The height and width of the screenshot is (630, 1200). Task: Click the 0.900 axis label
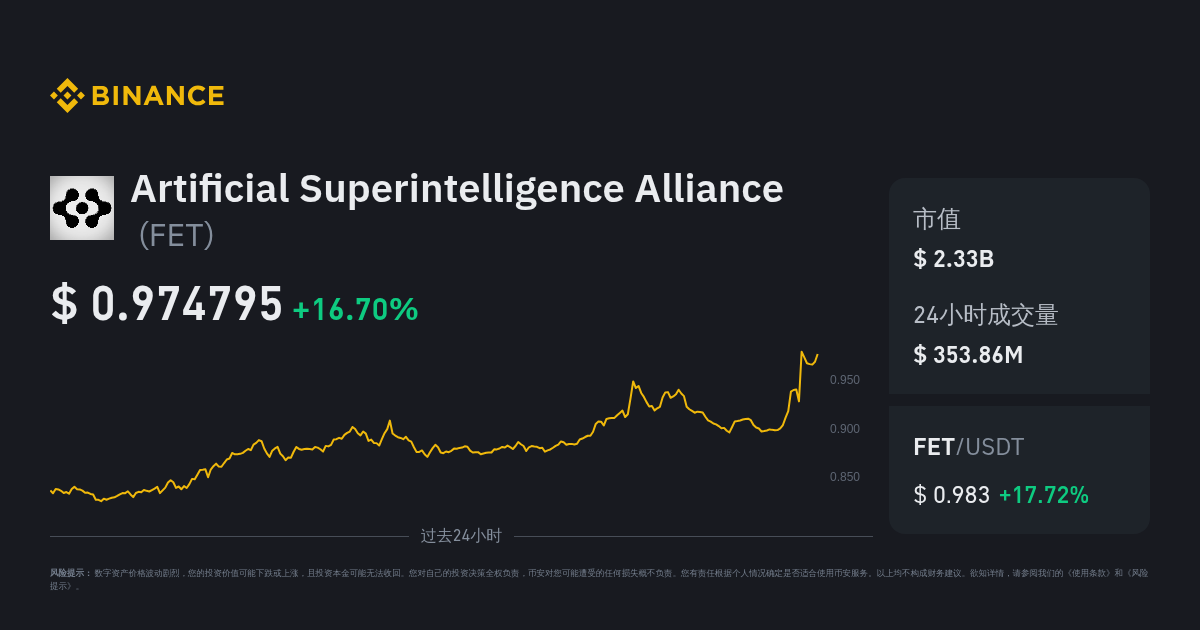pyautogui.click(x=845, y=429)
